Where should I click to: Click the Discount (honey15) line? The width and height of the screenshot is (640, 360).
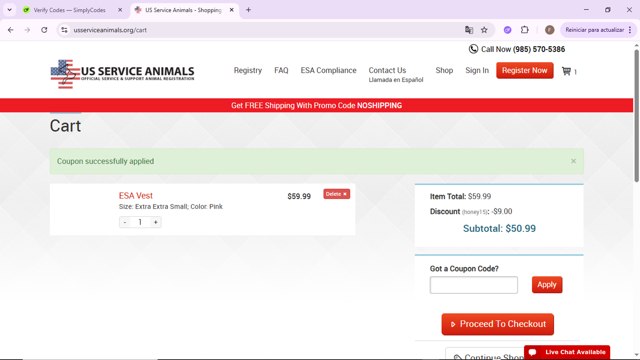pyautogui.click(x=471, y=211)
